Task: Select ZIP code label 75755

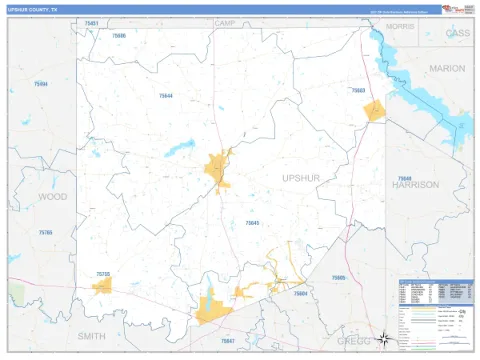Action: [103, 274]
